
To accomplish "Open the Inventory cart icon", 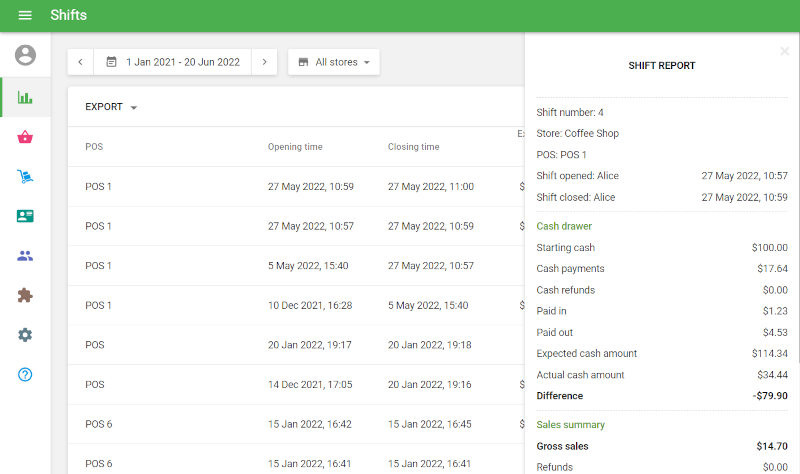I will pyautogui.click(x=25, y=177).
